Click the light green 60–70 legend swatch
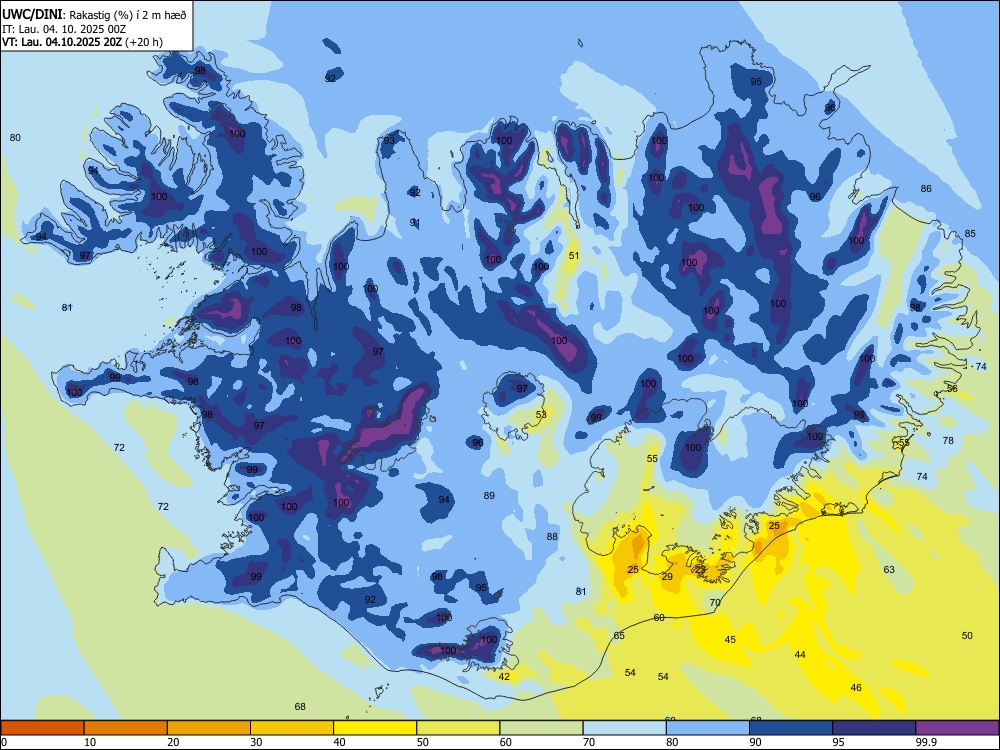 [x=541, y=728]
